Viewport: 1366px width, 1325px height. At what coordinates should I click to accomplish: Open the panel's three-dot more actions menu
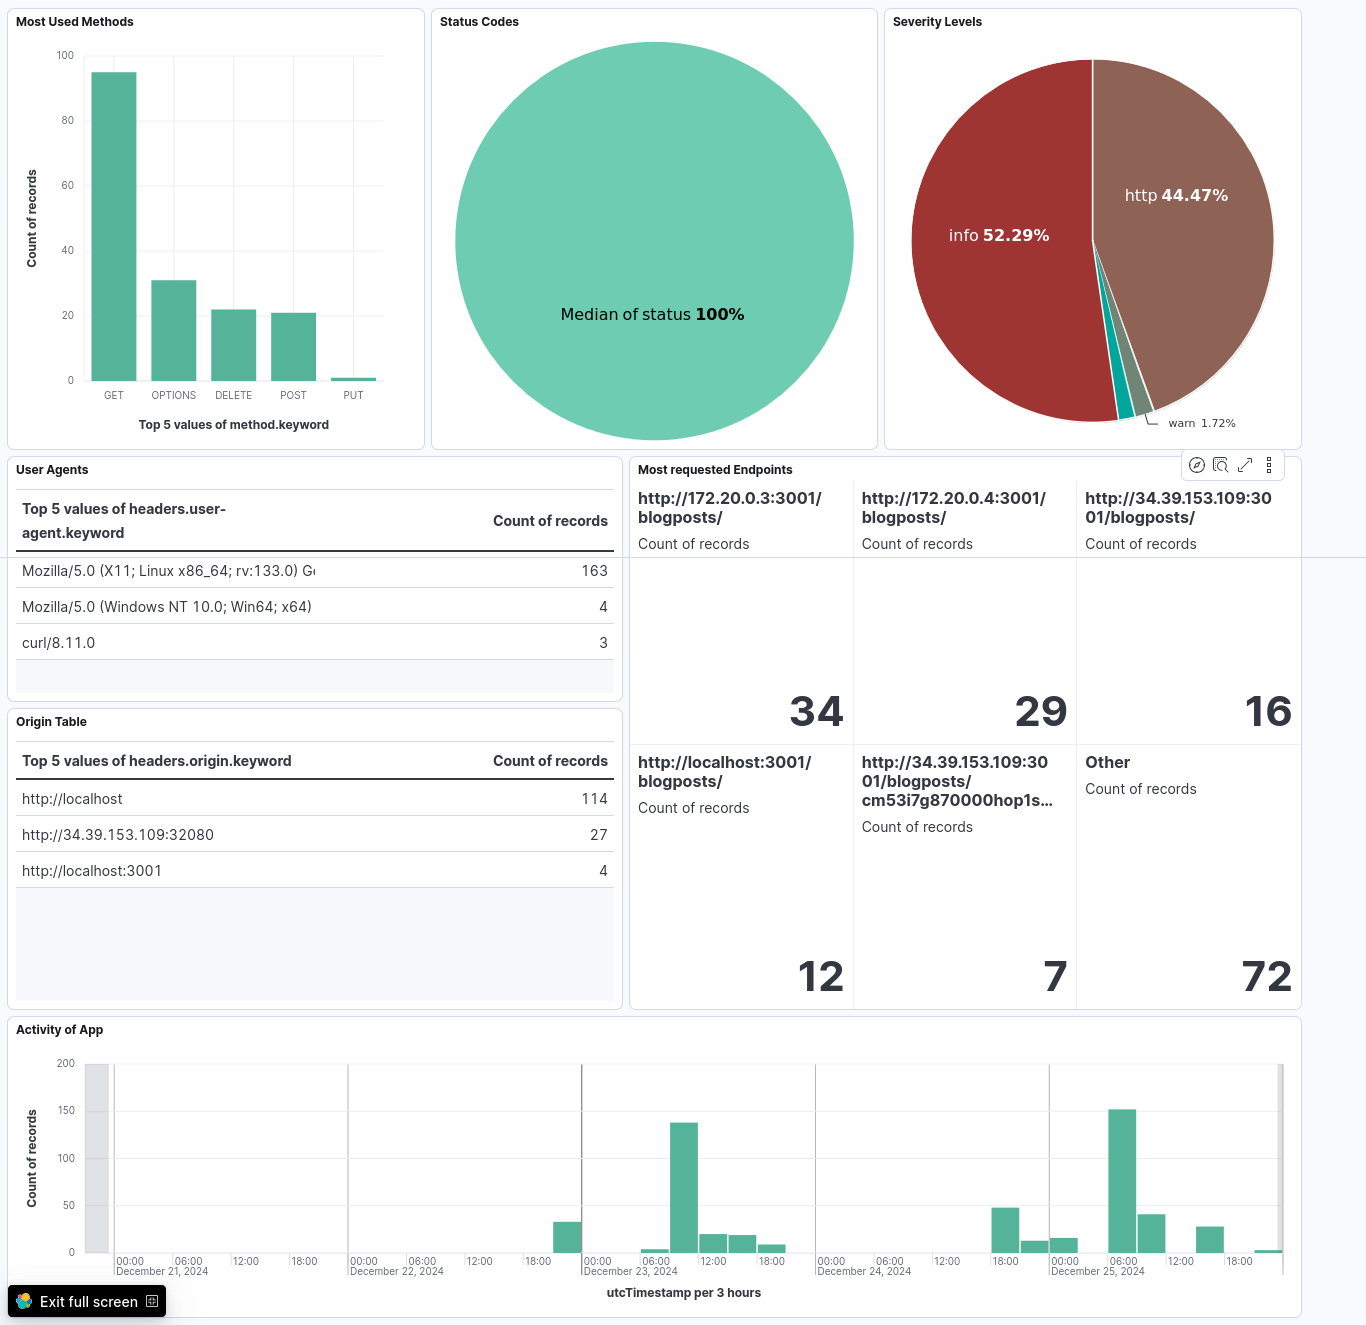pos(1269,465)
